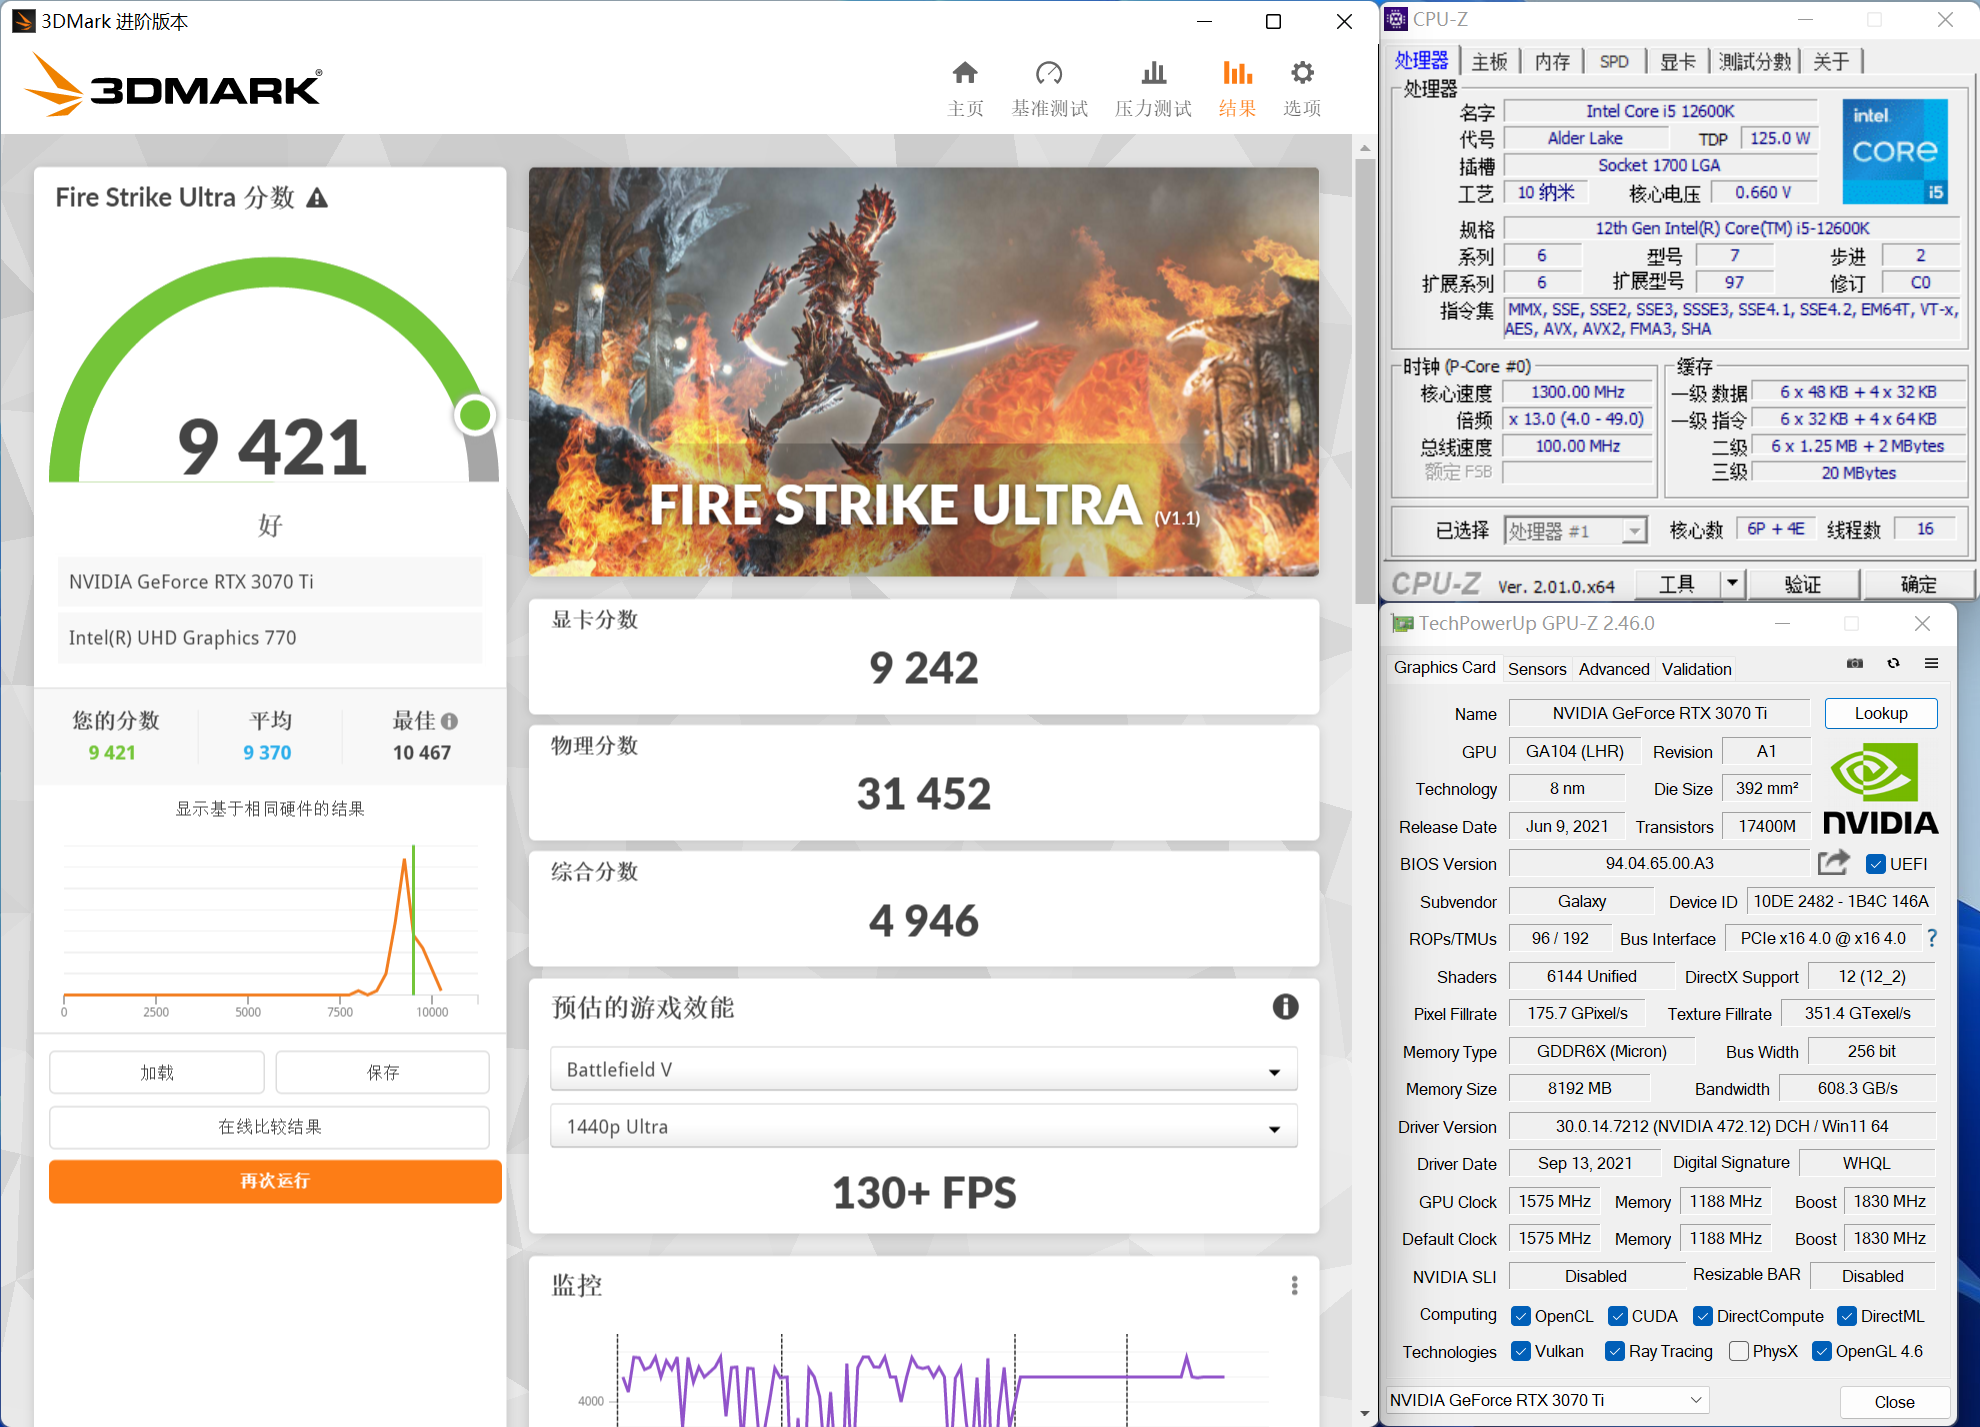1980x1427 pixels.
Task: Click the GPU-Z refresh icon
Action: (1893, 664)
